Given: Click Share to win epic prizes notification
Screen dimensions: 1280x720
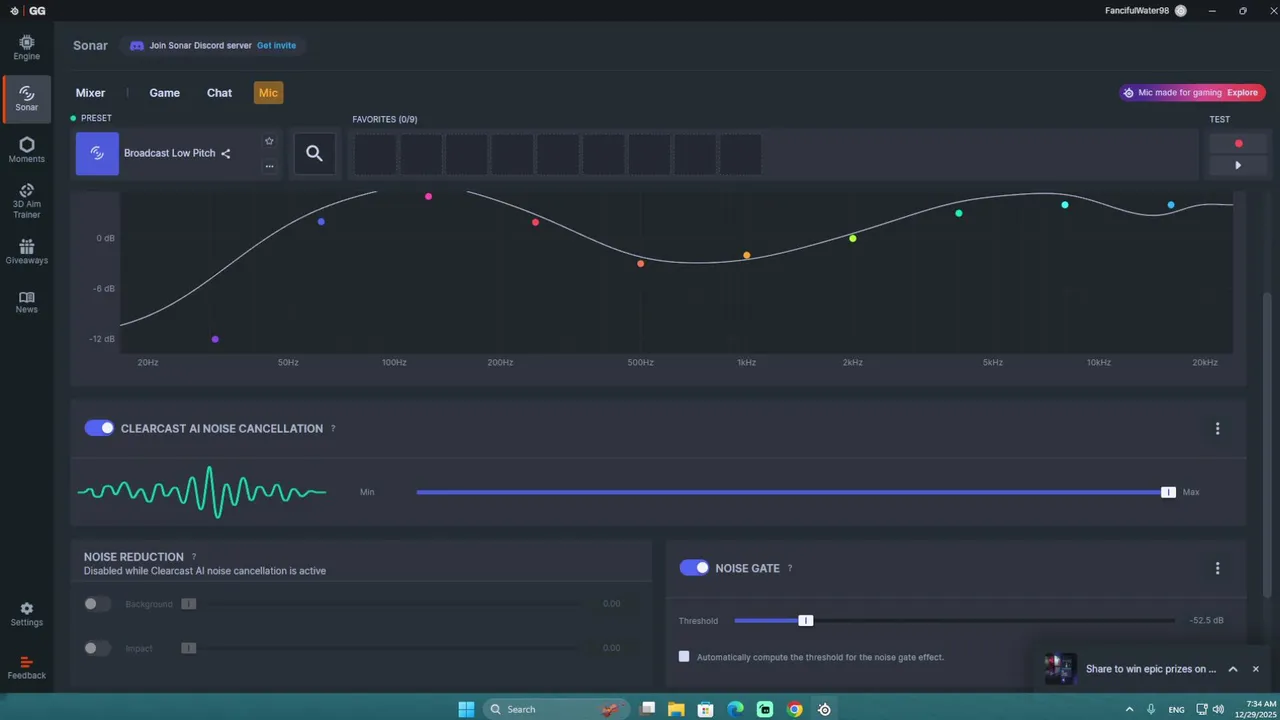Looking at the screenshot, I should coord(1151,669).
